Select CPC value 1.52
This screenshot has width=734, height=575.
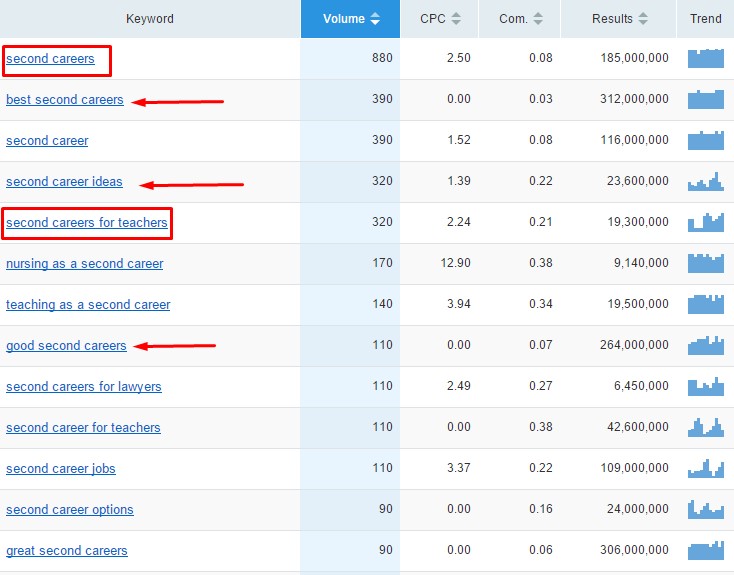(459, 140)
